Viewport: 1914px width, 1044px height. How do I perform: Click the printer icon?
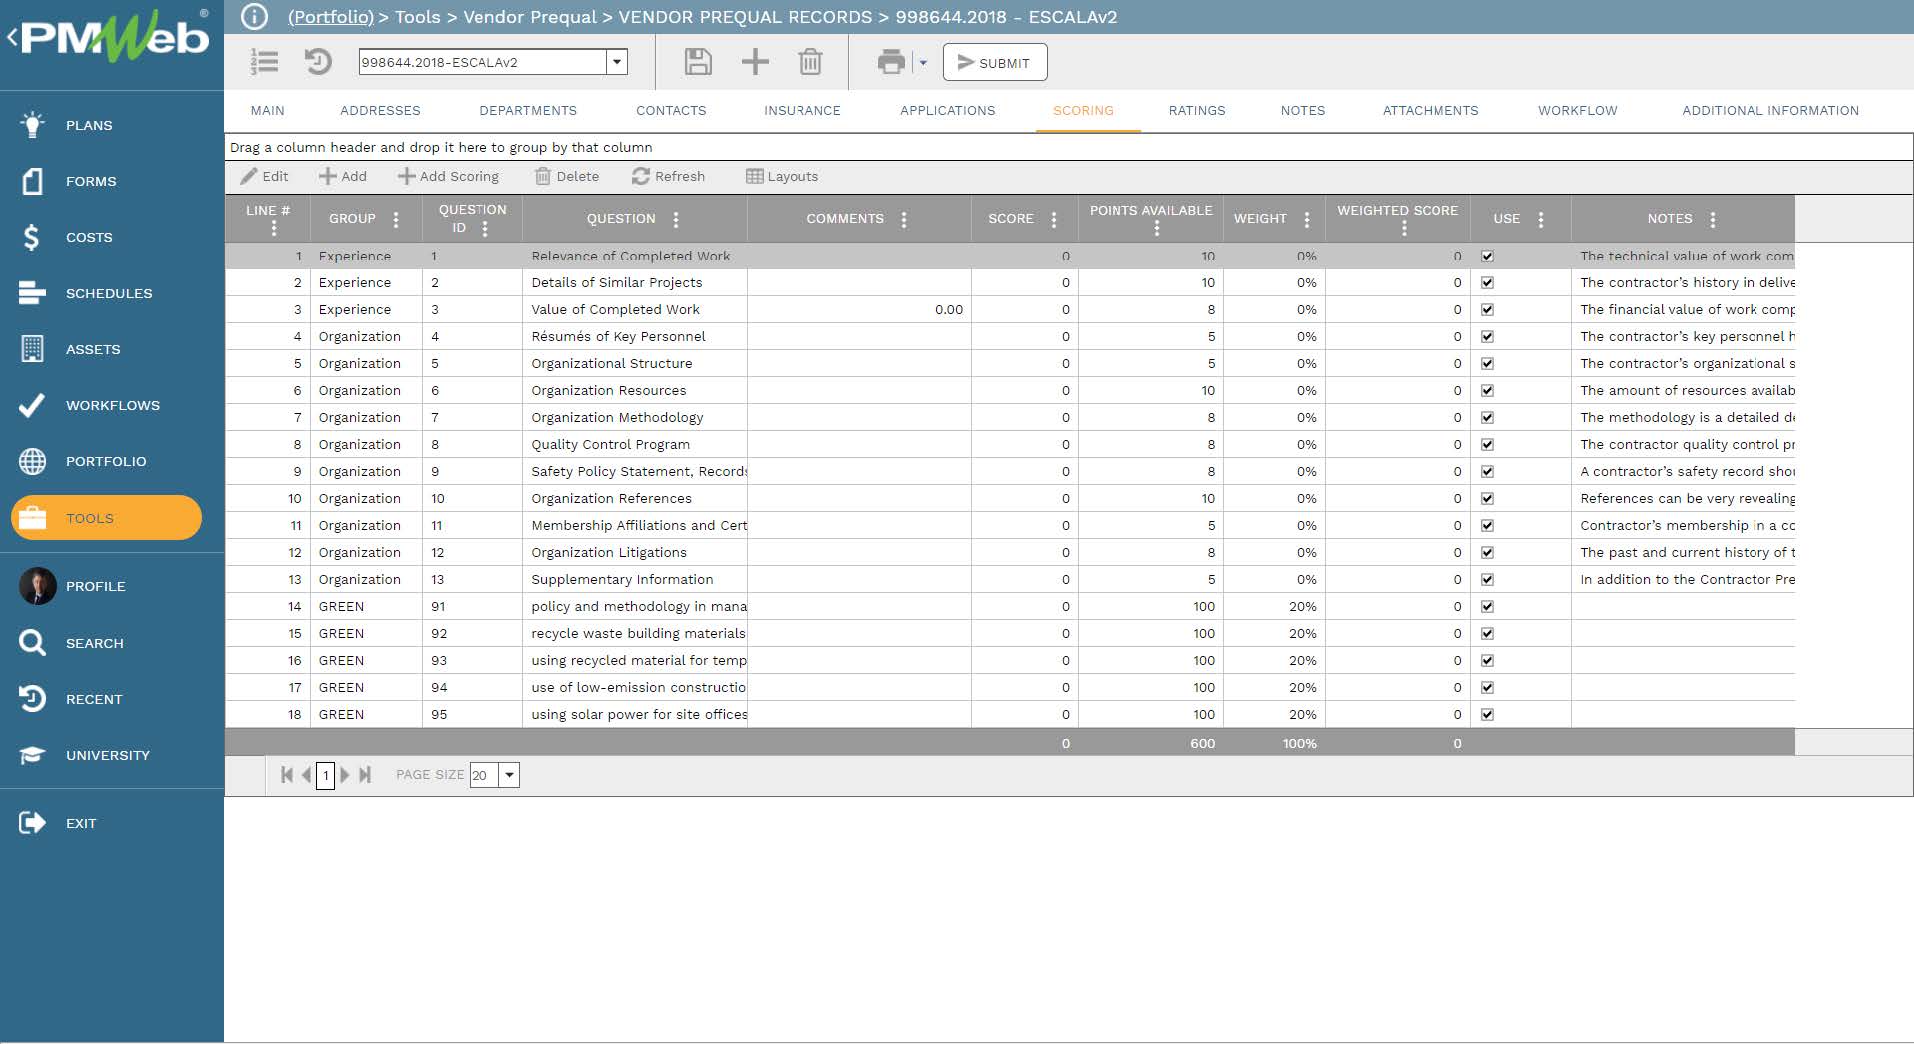pyautogui.click(x=891, y=62)
